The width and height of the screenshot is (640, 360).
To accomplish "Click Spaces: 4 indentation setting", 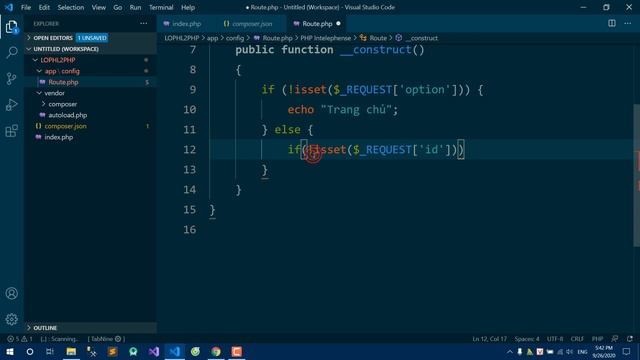I will click(527, 339).
